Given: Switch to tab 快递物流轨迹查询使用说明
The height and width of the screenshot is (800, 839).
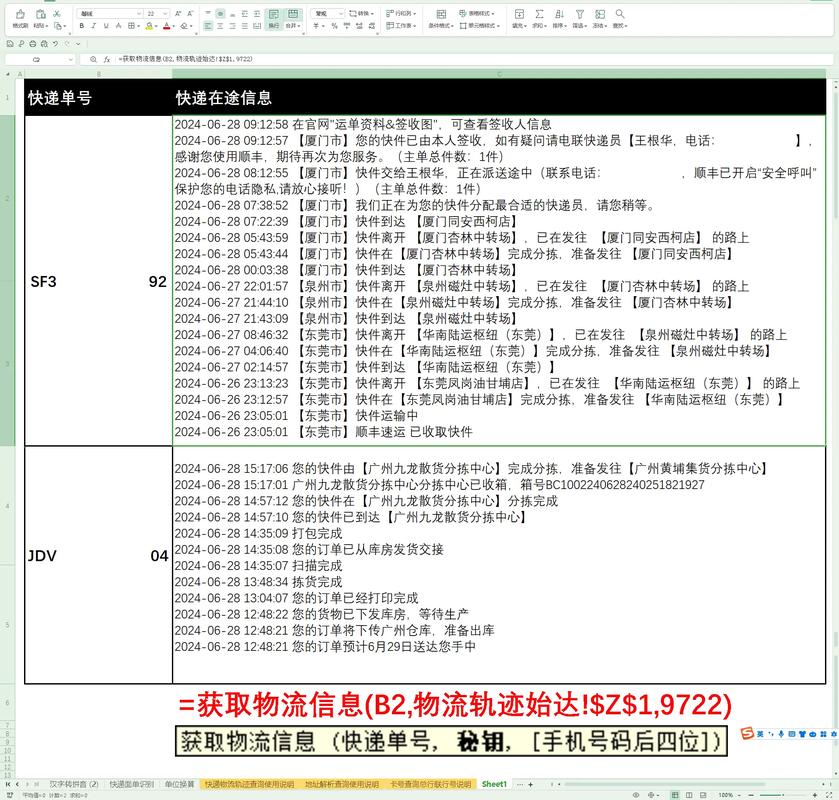Looking at the screenshot, I should pyautogui.click(x=249, y=784).
